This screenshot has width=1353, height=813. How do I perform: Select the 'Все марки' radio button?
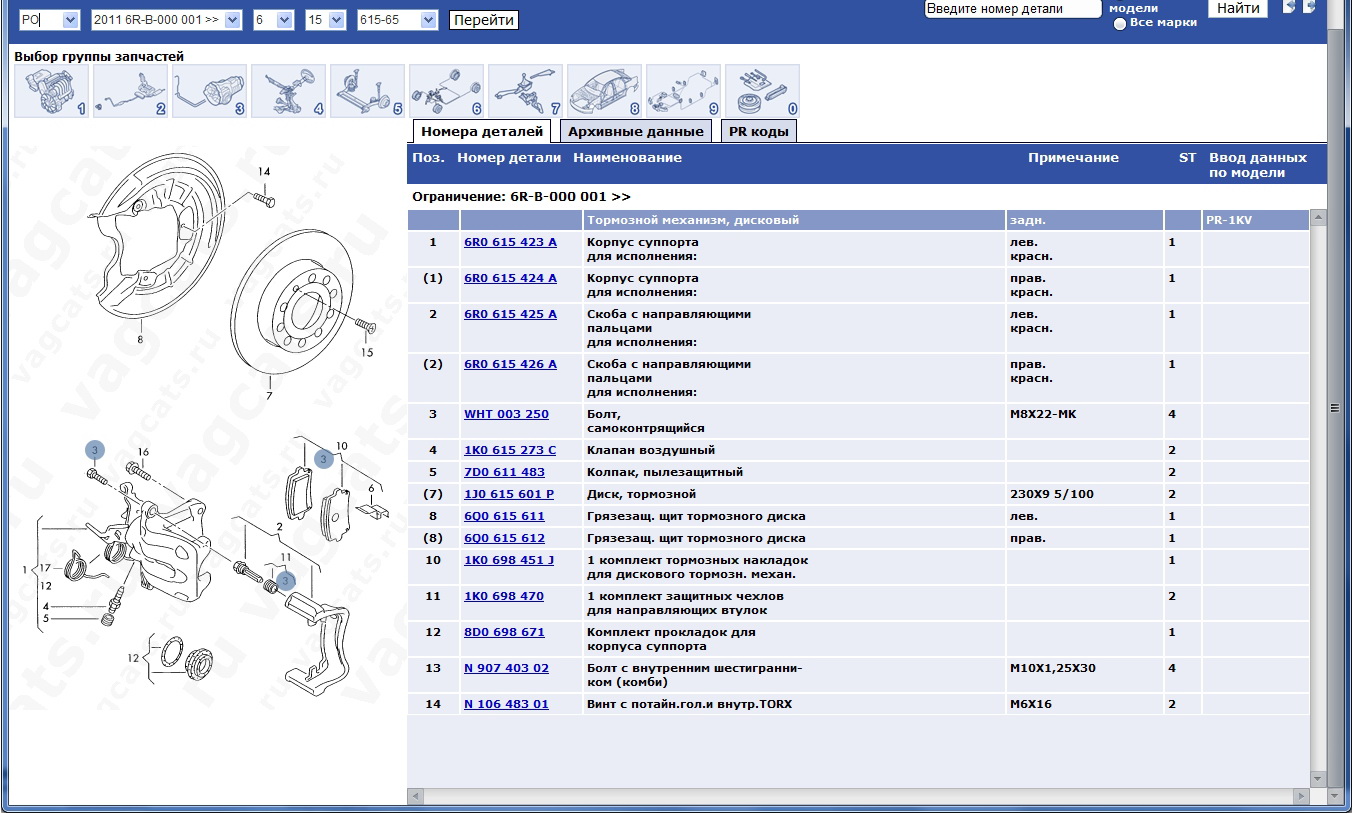point(1120,23)
